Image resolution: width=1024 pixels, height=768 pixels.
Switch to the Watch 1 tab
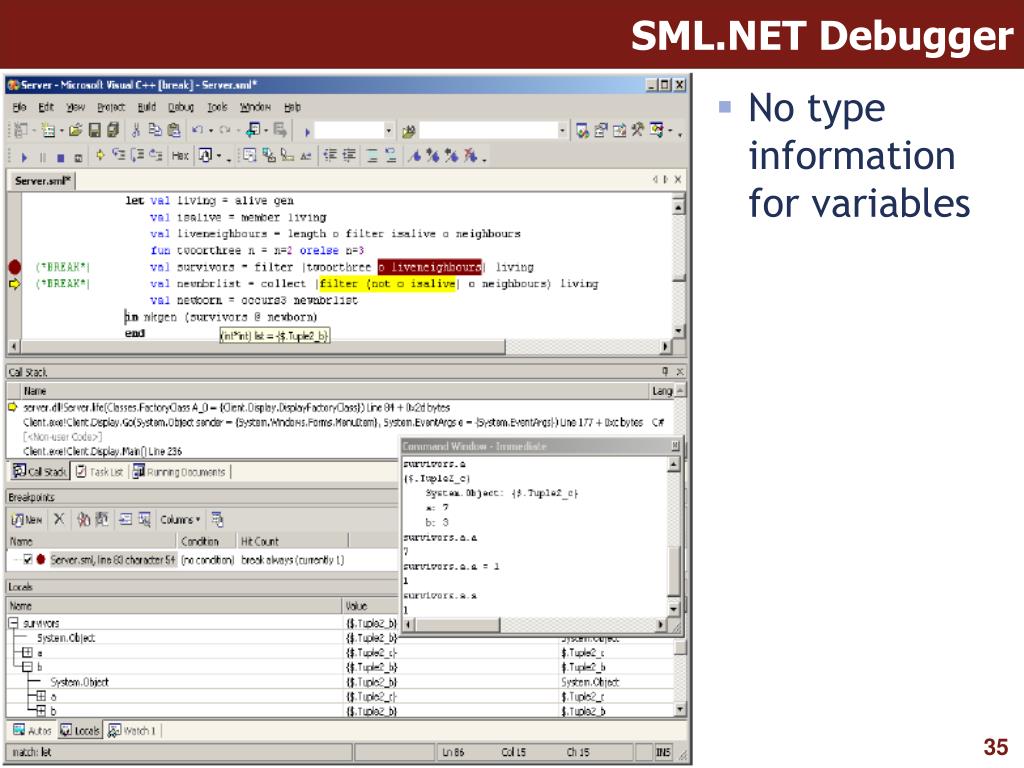click(132, 730)
